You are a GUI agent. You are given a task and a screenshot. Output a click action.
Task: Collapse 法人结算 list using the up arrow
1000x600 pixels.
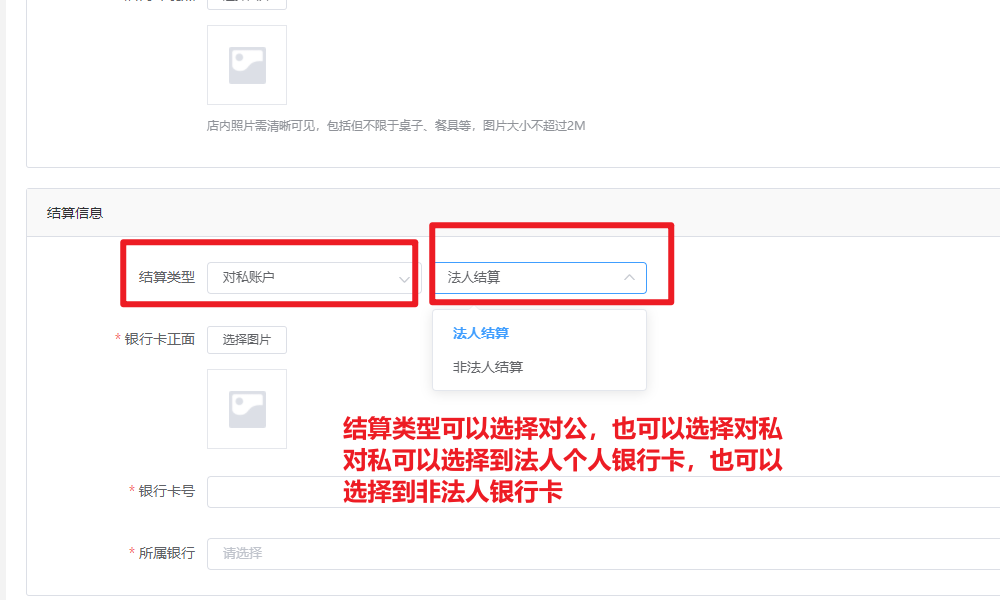(629, 277)
